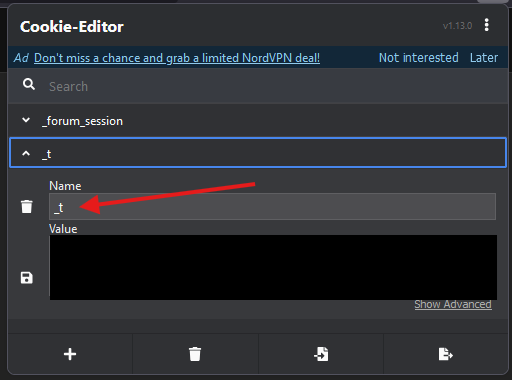
Task: Open the import cookies icon
Action: [321, 354]
